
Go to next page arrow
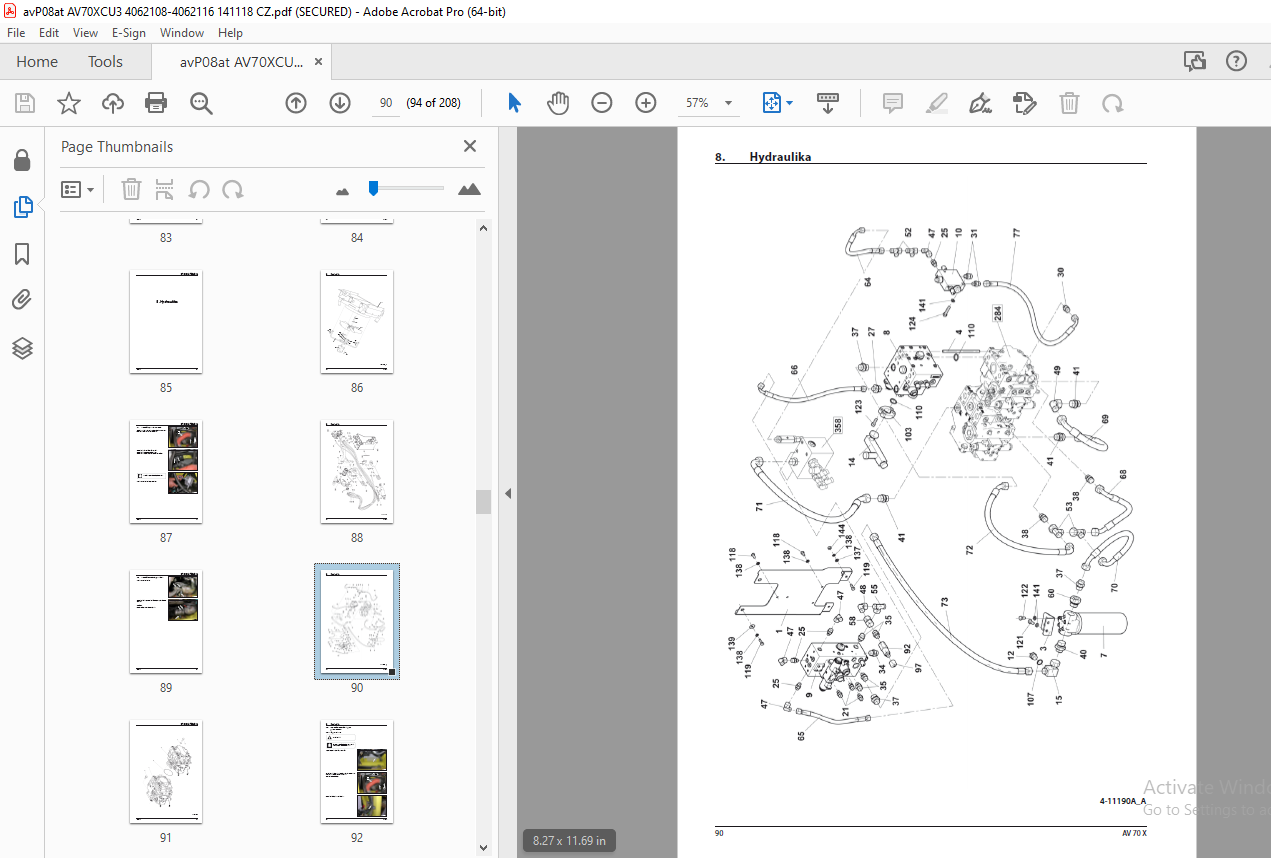pos(340,103)
